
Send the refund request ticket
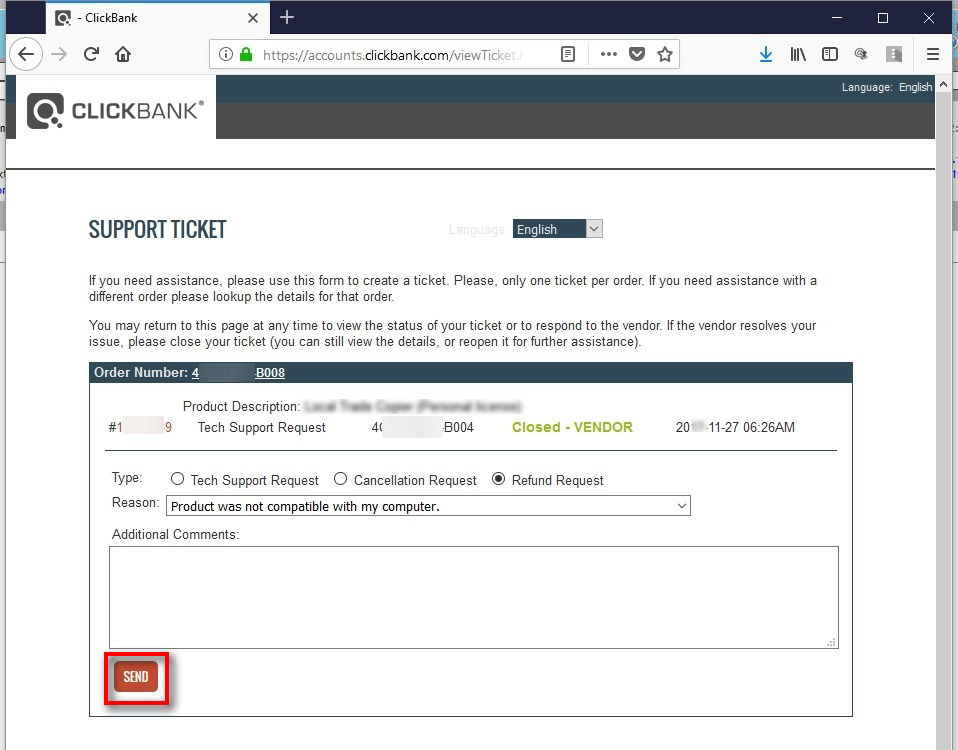136,677
